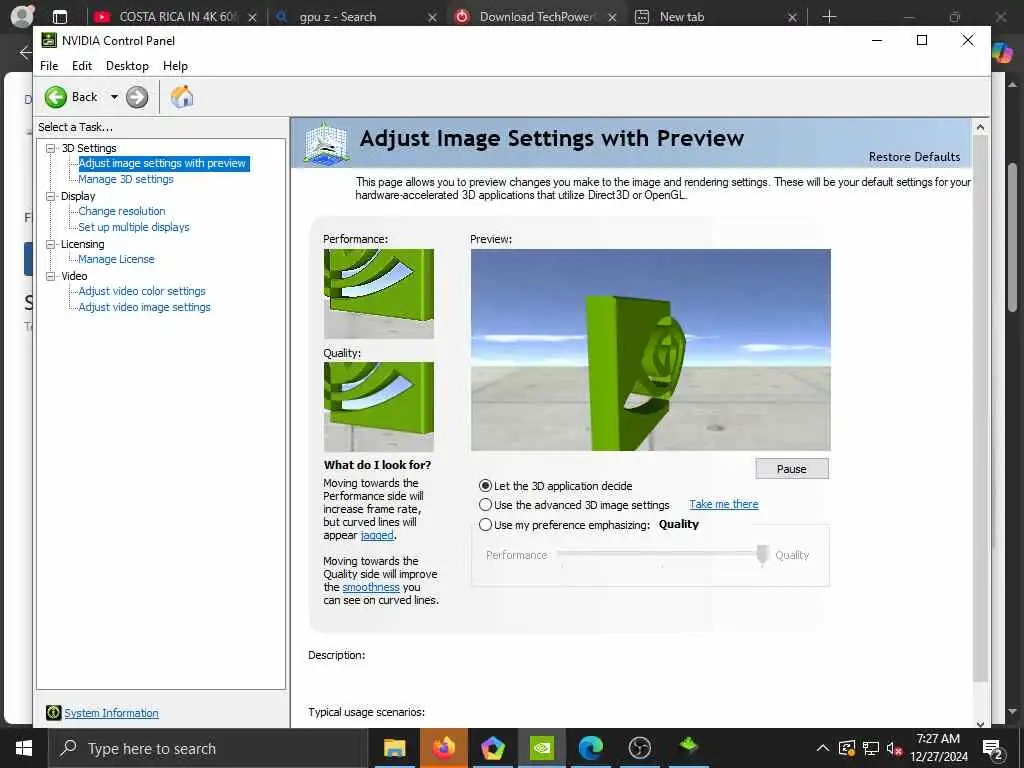Open Firefox from the taskbar

(443, 748)
